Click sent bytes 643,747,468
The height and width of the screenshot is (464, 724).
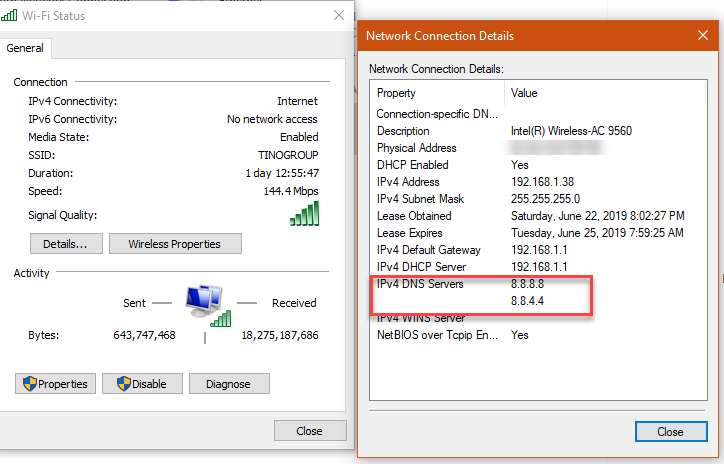pos(145,335)
